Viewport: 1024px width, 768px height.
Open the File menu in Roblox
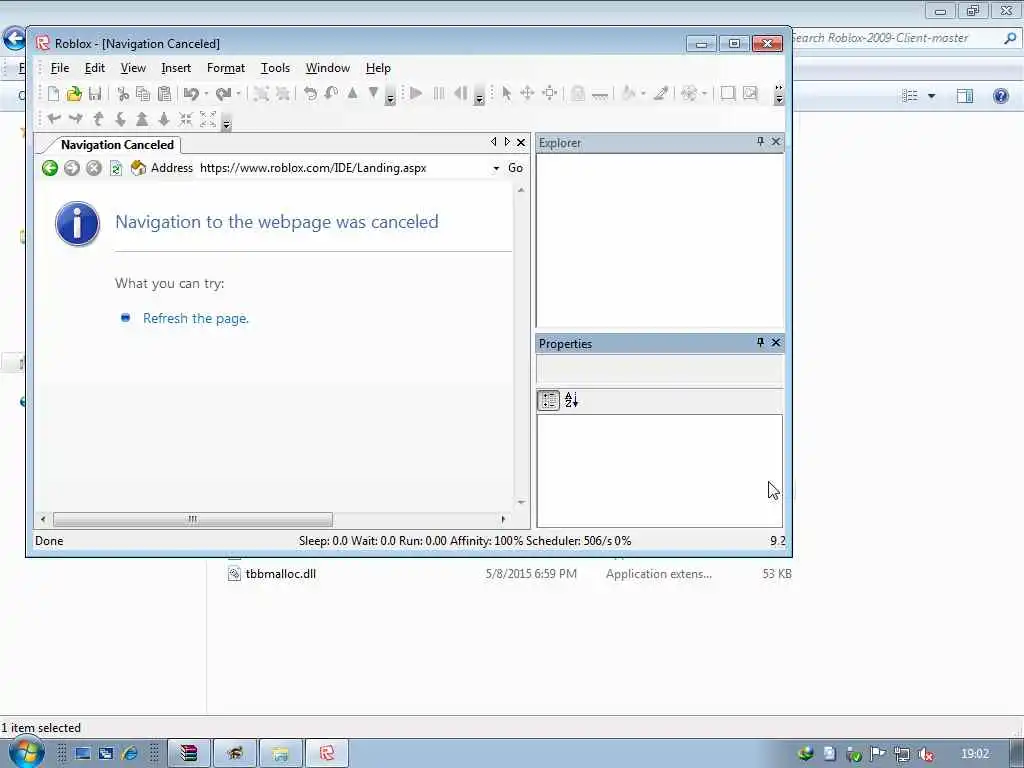(x=59, y=68)
